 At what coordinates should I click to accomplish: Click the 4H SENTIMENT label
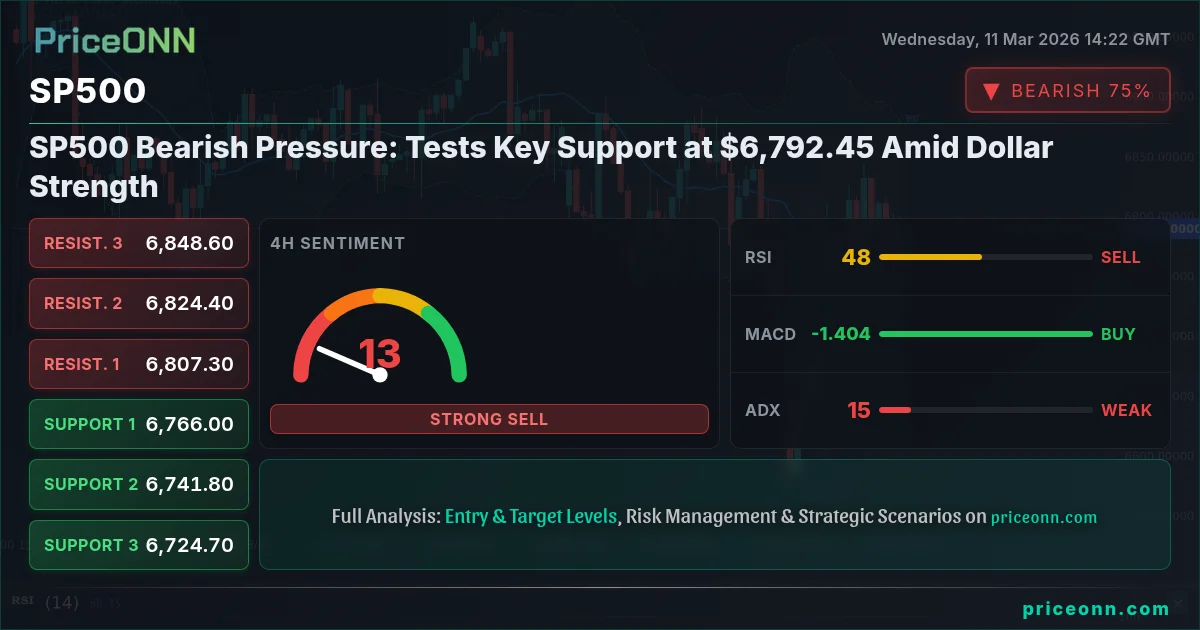pos(338,243)
